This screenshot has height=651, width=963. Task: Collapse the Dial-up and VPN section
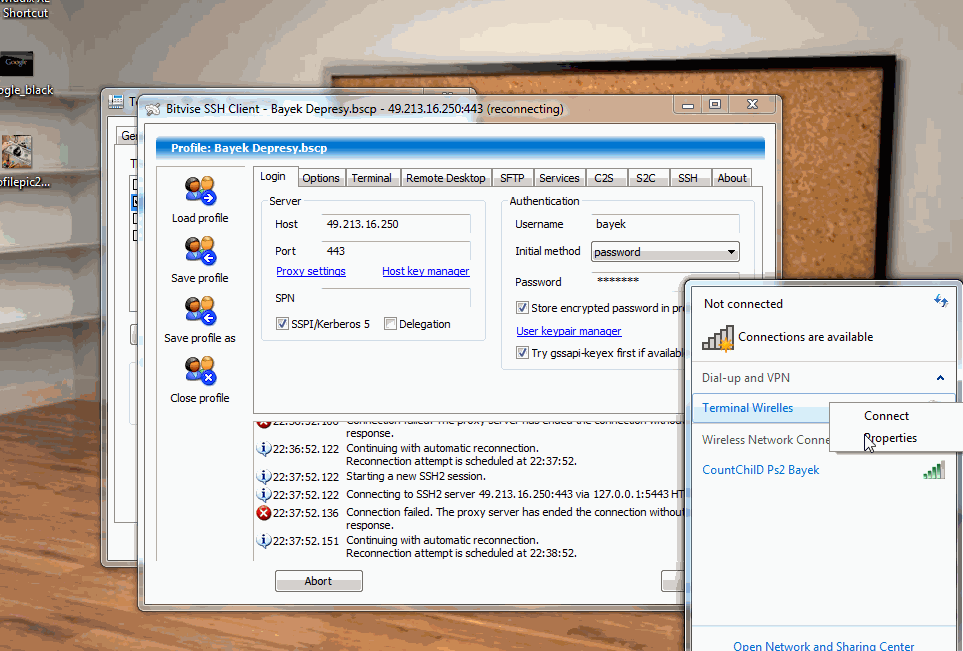point(940,378)
